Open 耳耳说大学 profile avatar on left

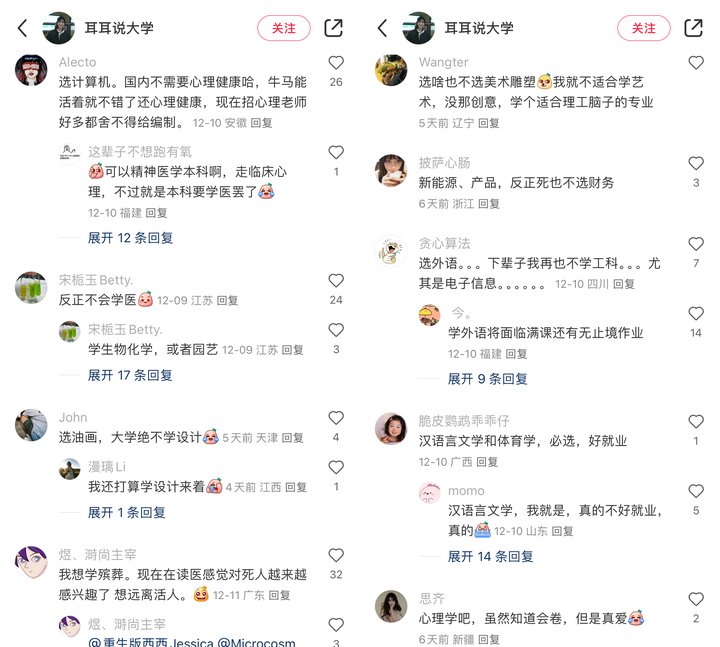click(x=58, y=28)
